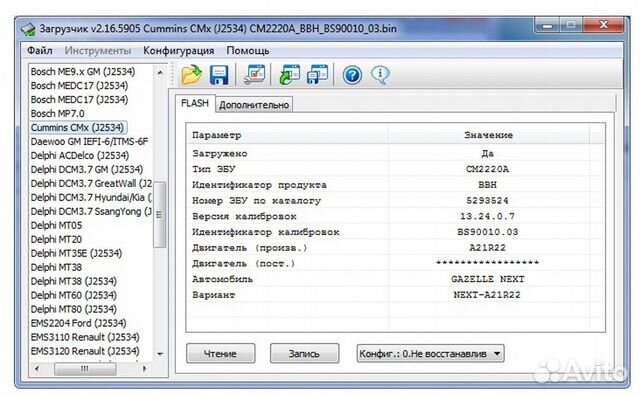Click module list vertical scrollbar thumb
Image resolution: width=640 pixels, height=397 pixels.
pos(160,215)
